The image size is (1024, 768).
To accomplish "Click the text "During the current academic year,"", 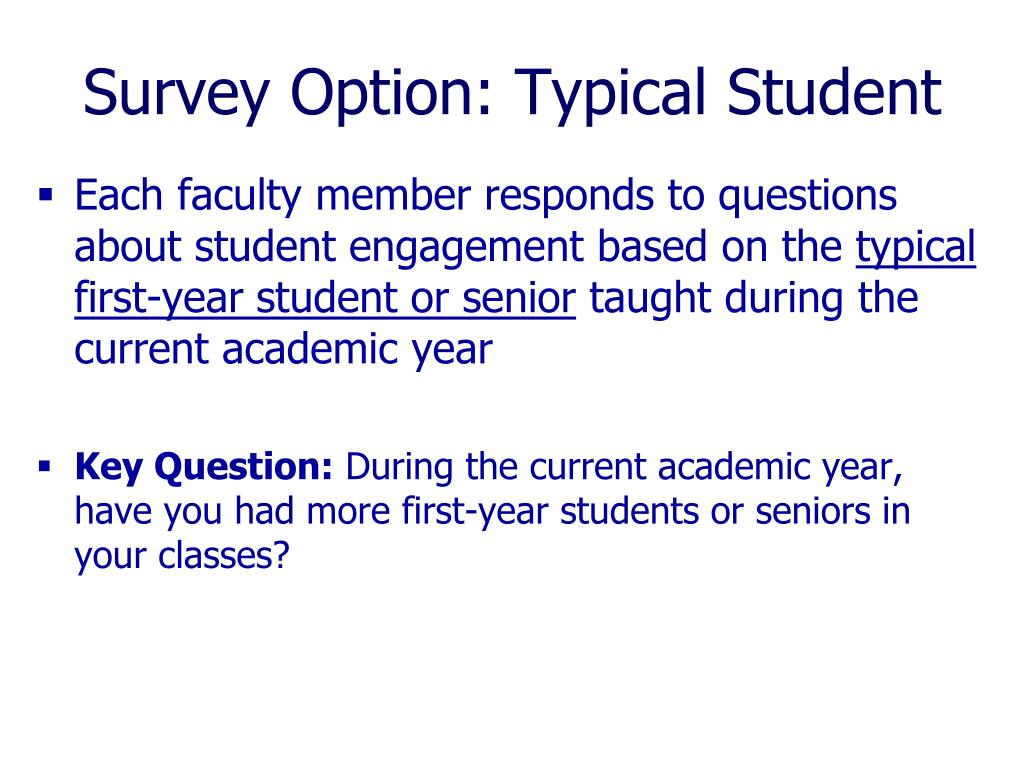I will tap(624, 468).
